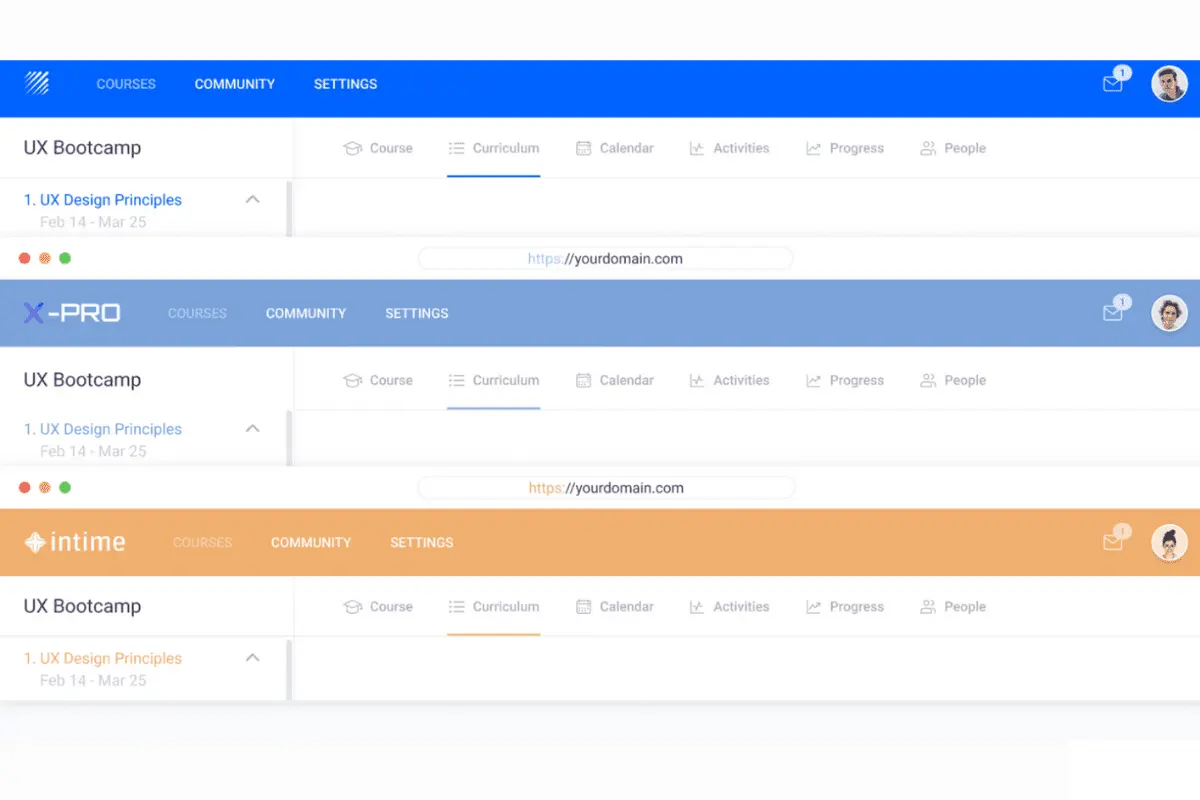Click the intime logo in the orange header
This screenshot has height=800, width=1200.
(75, 542)
